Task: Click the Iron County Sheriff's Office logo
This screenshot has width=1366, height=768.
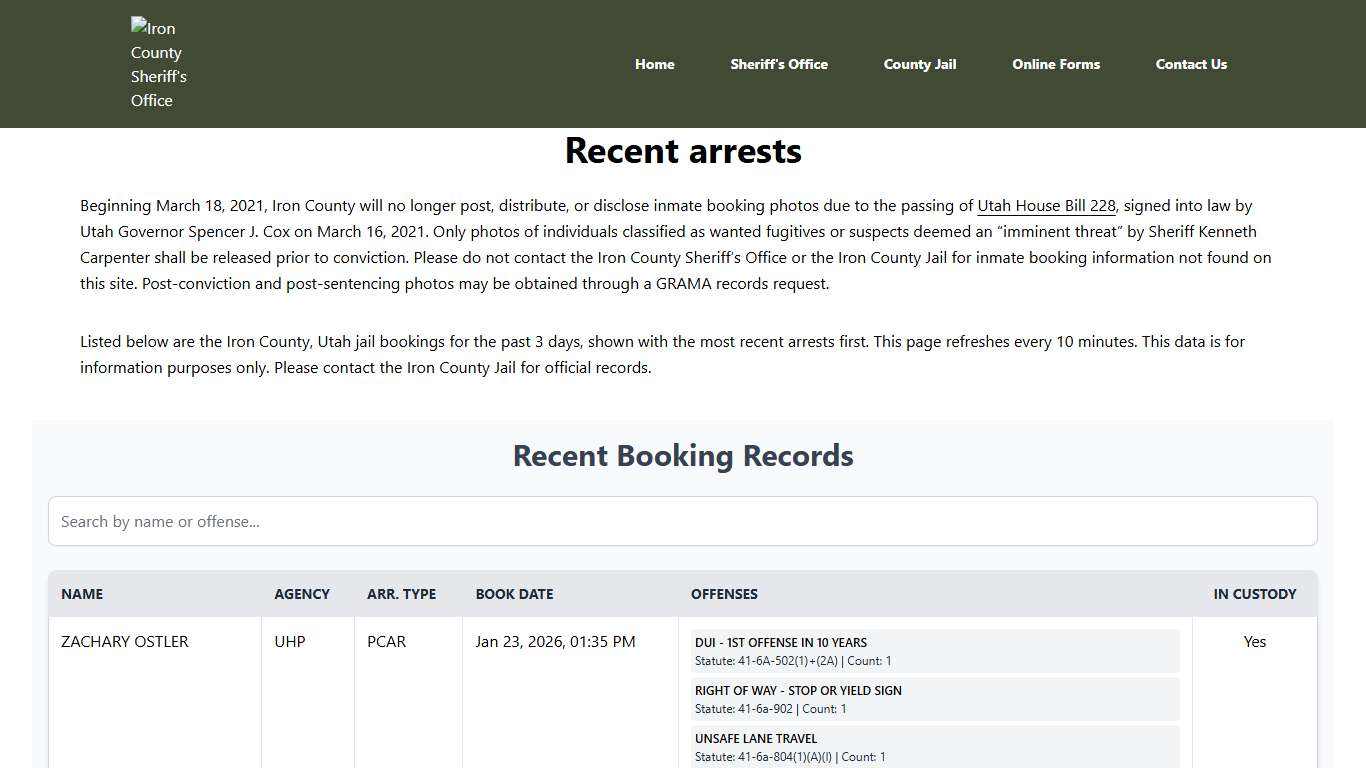Action: (159, 63)
